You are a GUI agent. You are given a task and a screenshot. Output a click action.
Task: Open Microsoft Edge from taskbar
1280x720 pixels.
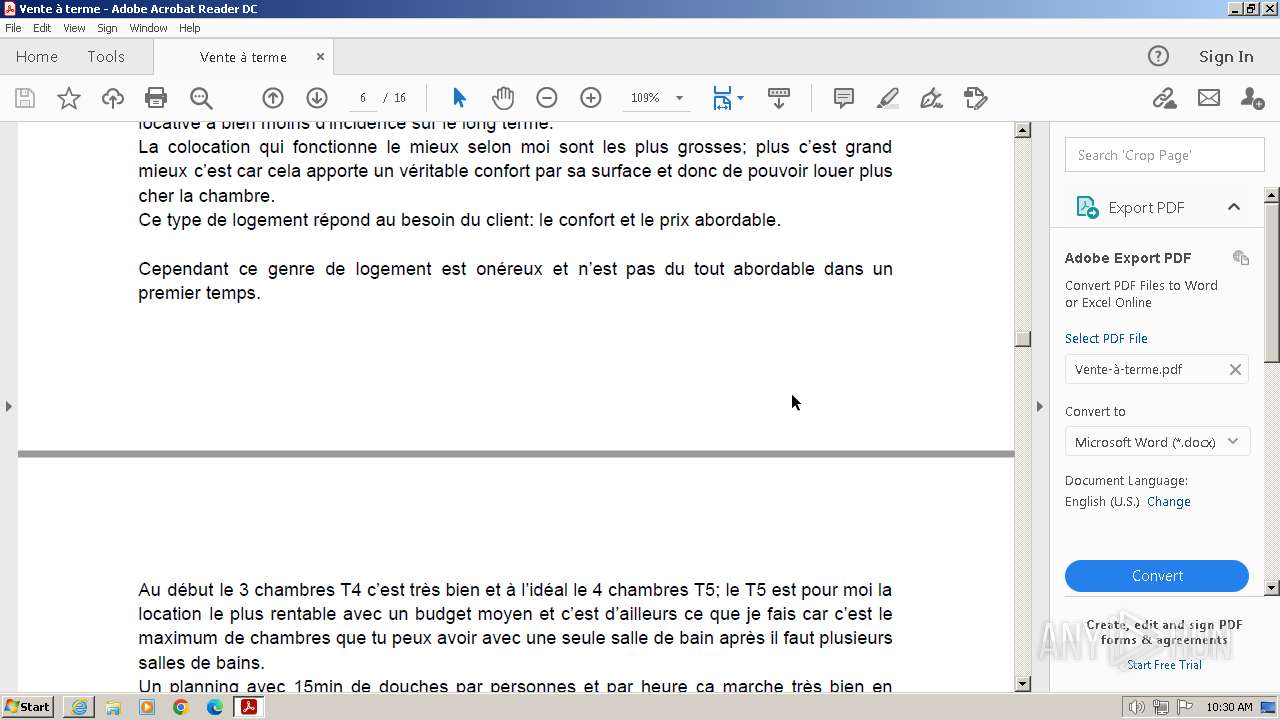215,707
